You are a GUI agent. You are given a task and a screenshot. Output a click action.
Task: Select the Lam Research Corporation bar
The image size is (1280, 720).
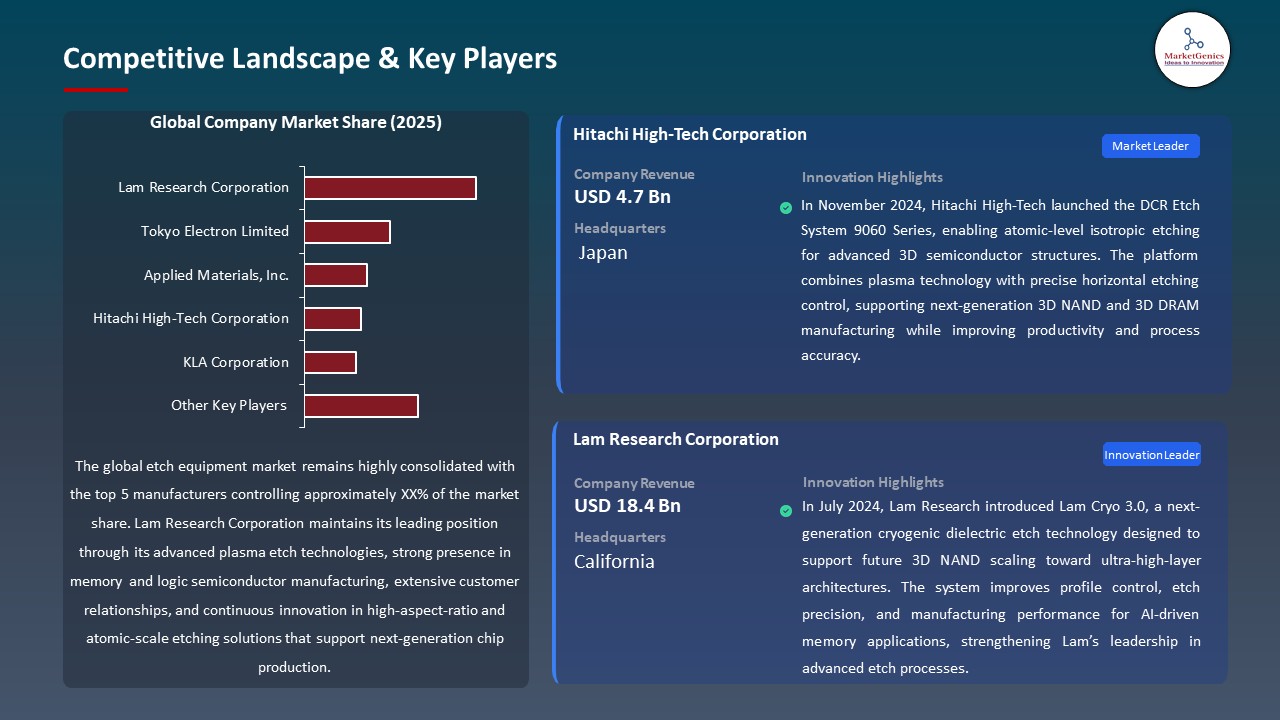(390, 188)
